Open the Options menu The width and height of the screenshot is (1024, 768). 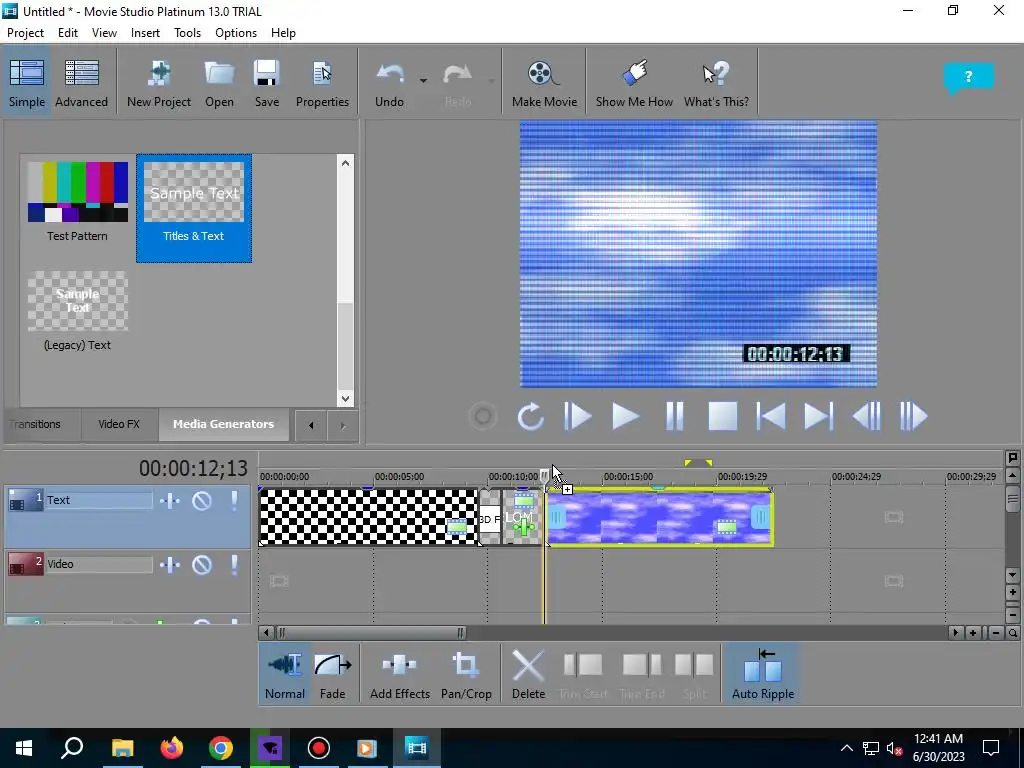[x=236, y=33]
